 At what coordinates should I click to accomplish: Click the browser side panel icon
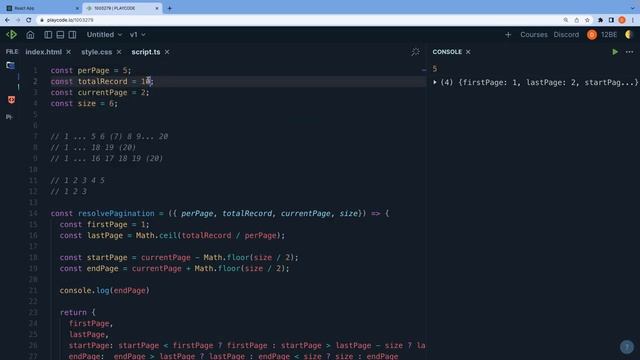tap(611, 20)
